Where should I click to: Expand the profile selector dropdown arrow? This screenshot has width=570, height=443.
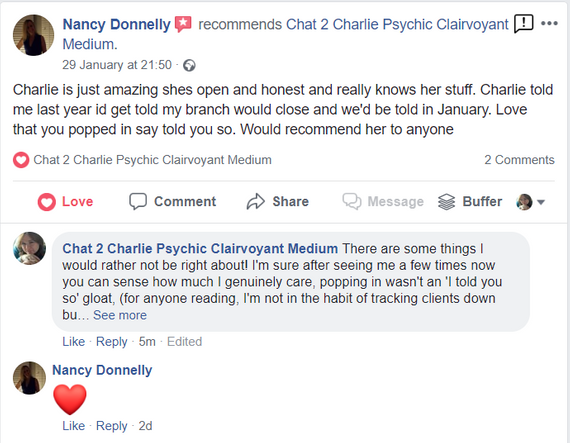click(541, 202)
